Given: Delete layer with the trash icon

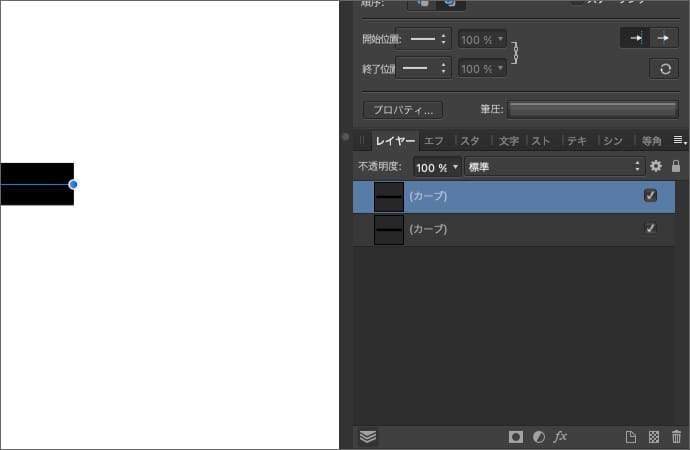Looking at the screenshot, I should click(x=677, y=437).
